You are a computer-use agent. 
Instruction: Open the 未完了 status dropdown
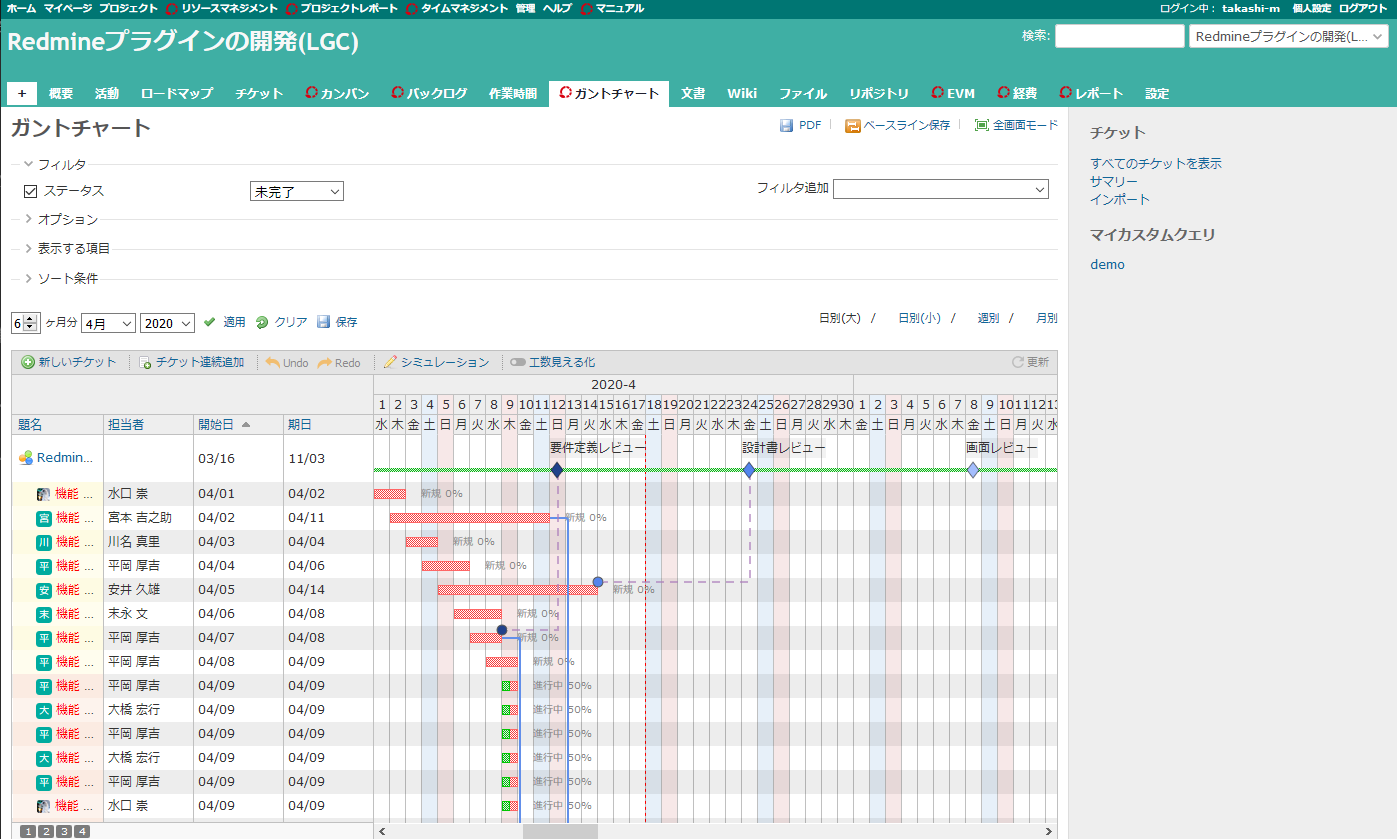[x=296, y=191]
